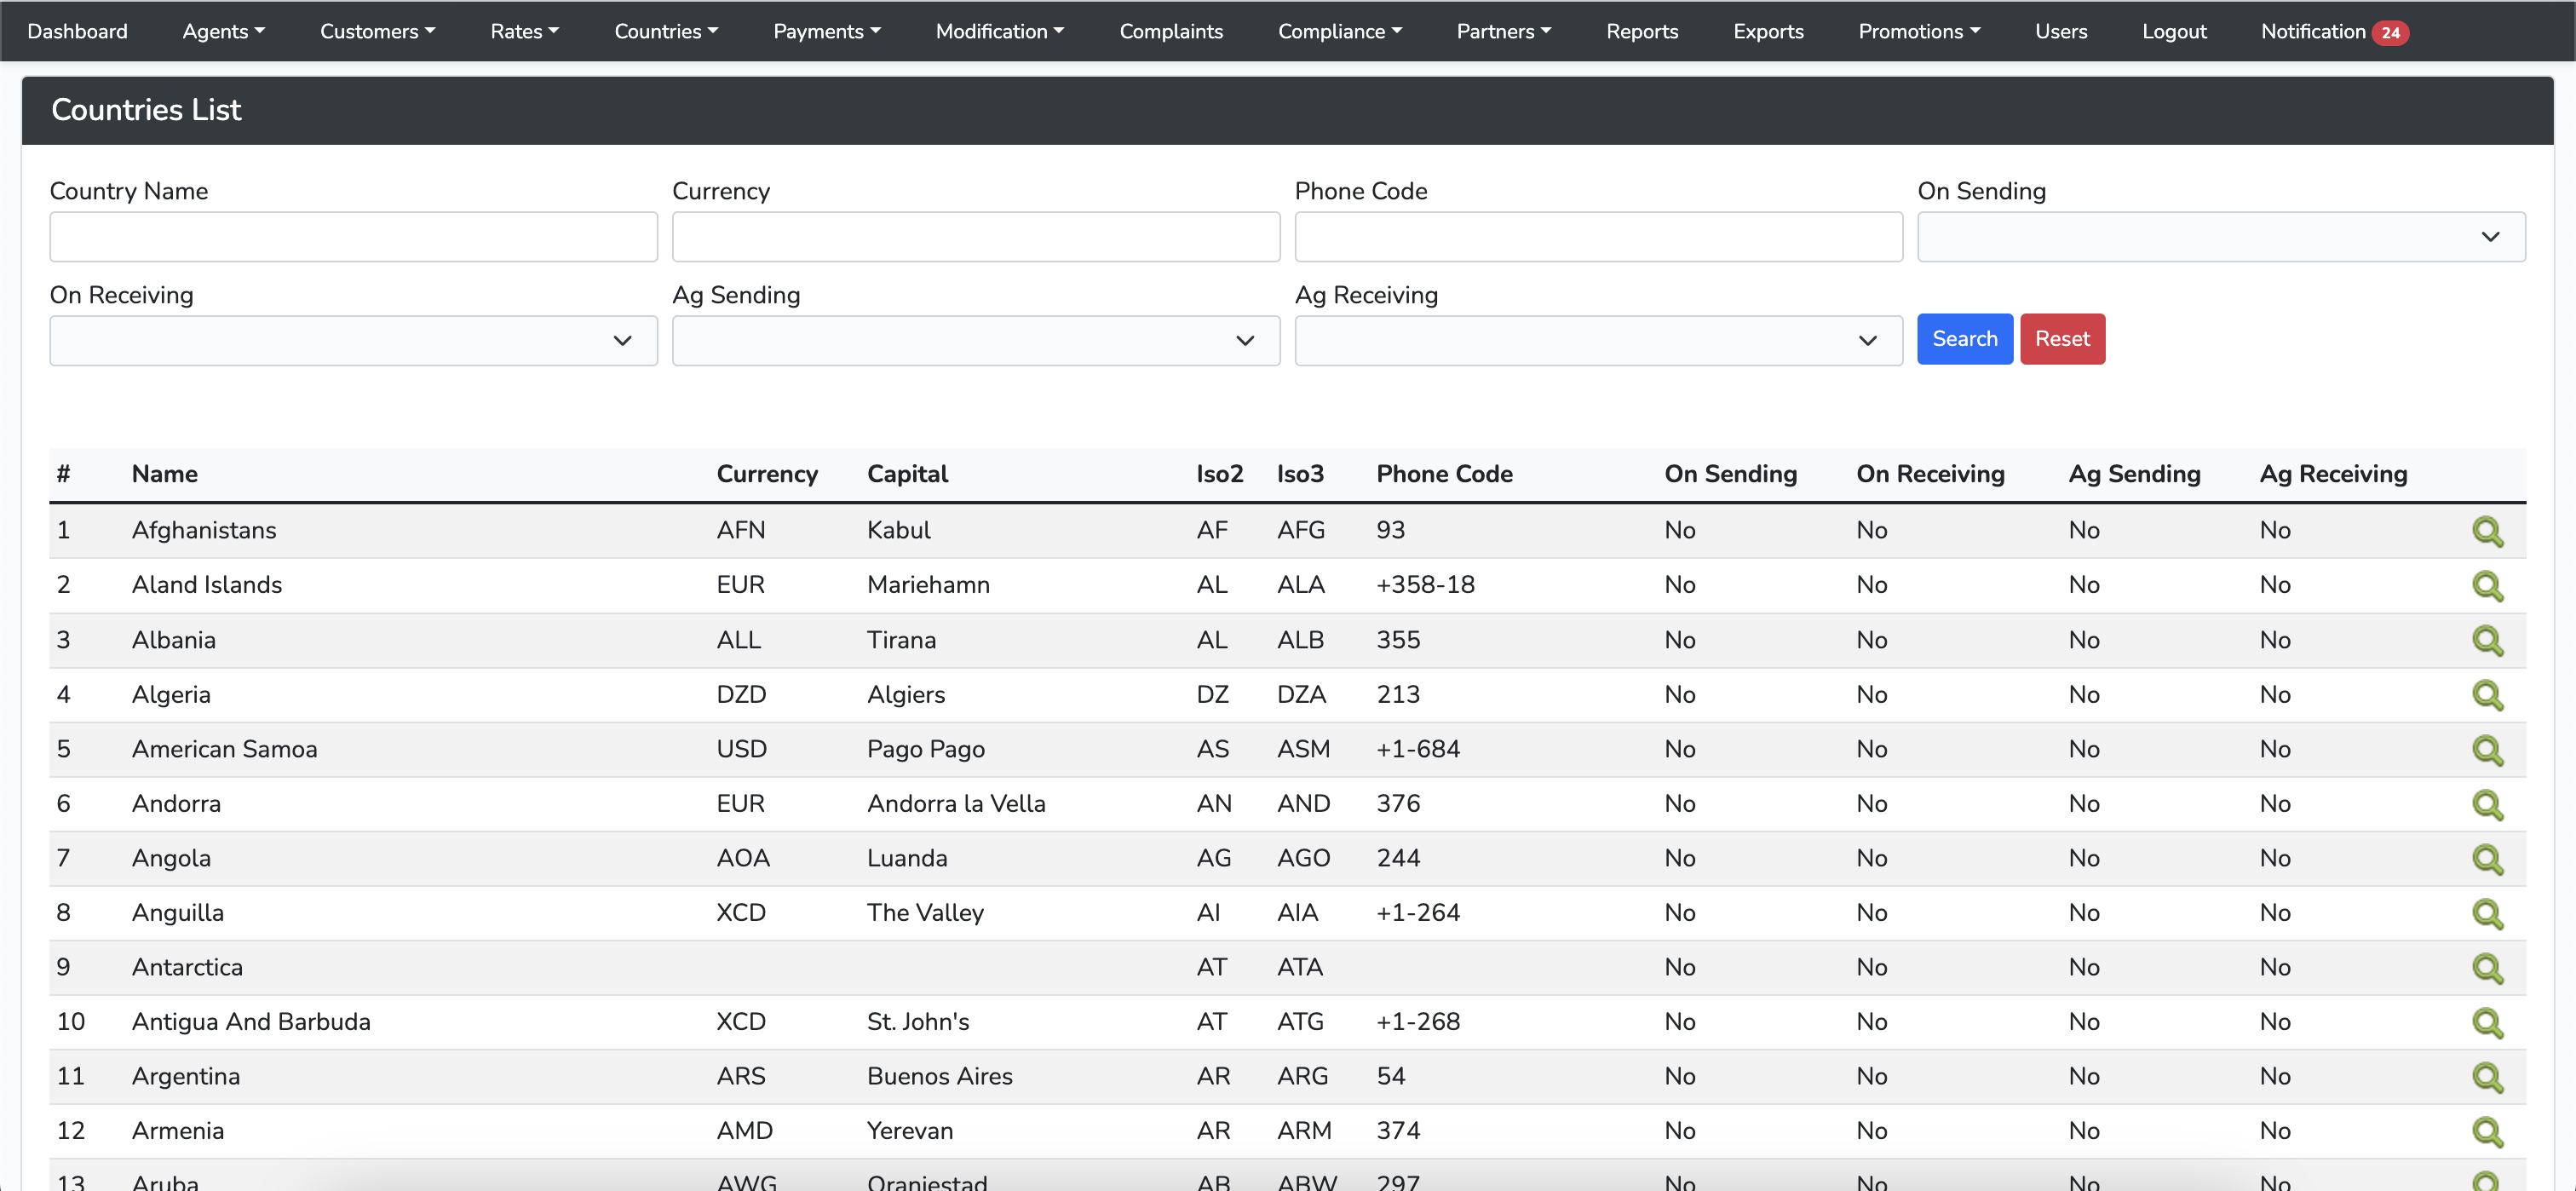Open the Compliance navigation menu
Image resolution: width=2576 pixels, height=1191 pixels.
pos(1339,31)
